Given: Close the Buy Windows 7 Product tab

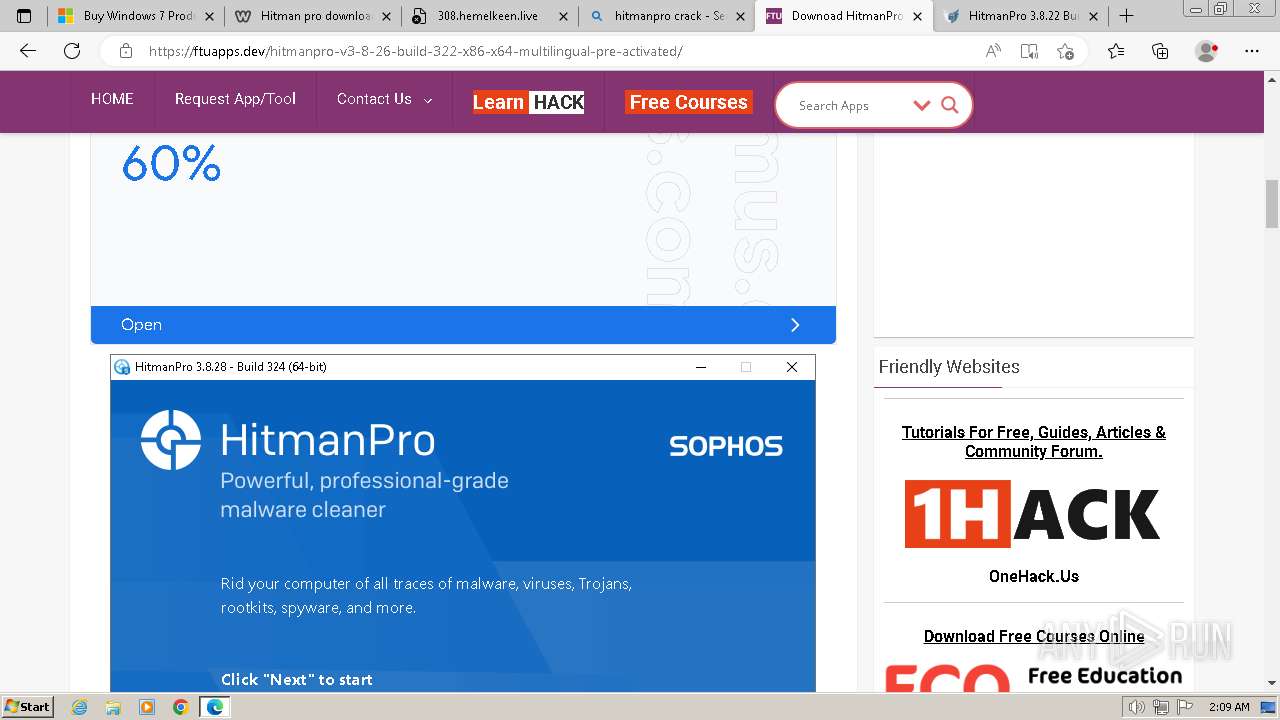Looking at the screenshot, I should [x=209, y=16].
